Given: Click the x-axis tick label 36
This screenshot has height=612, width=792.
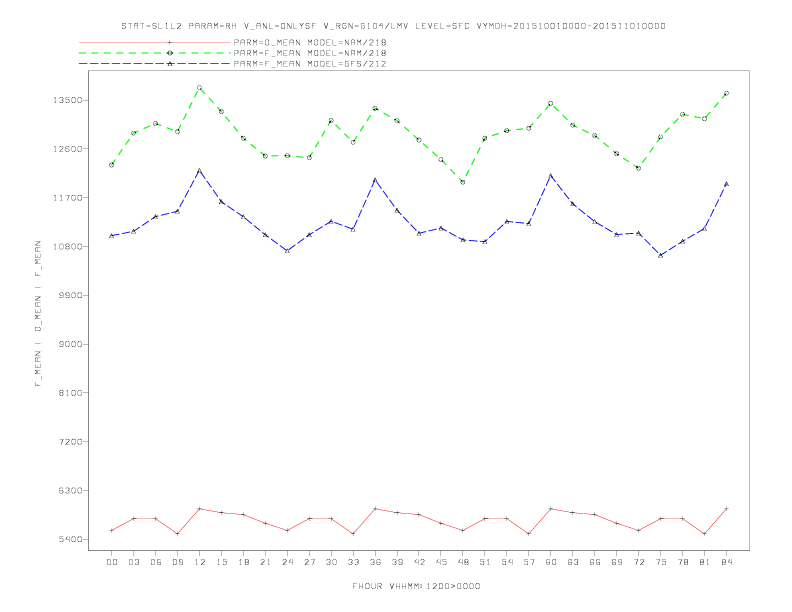Looking at the screenshot, I should coord(375,562).
